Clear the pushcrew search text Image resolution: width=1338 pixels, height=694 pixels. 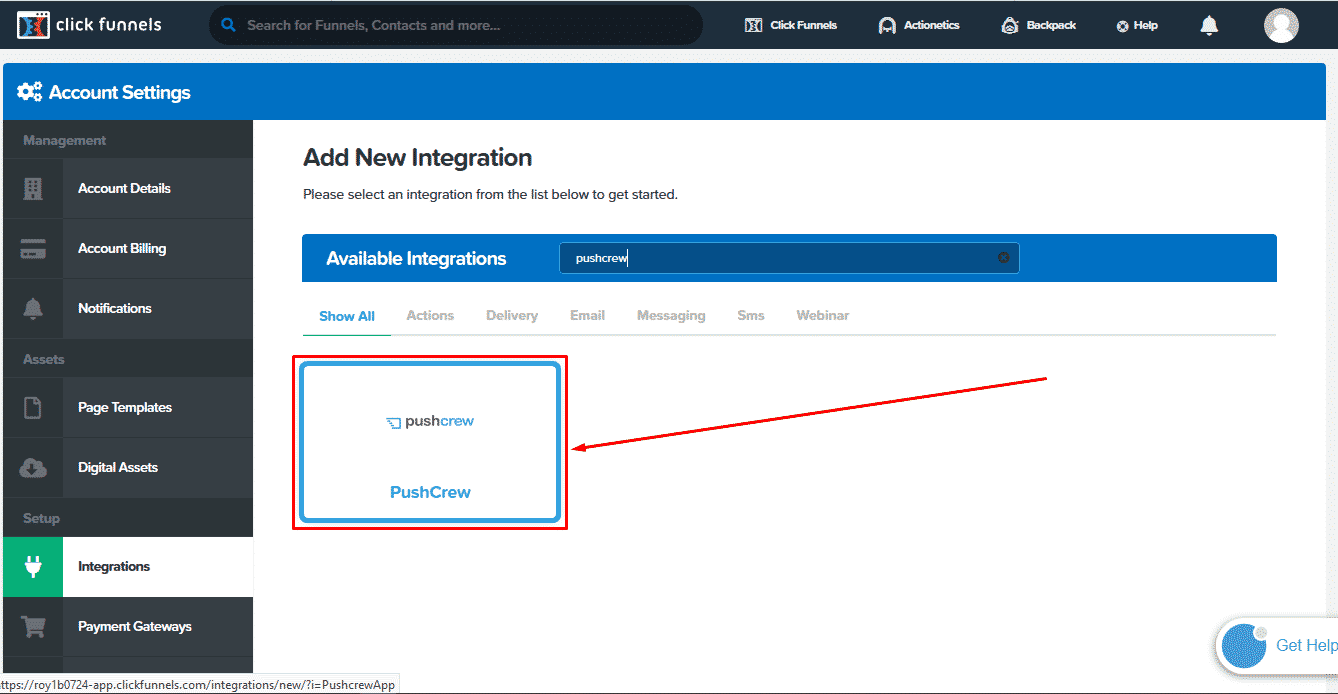click(1003, 258)
